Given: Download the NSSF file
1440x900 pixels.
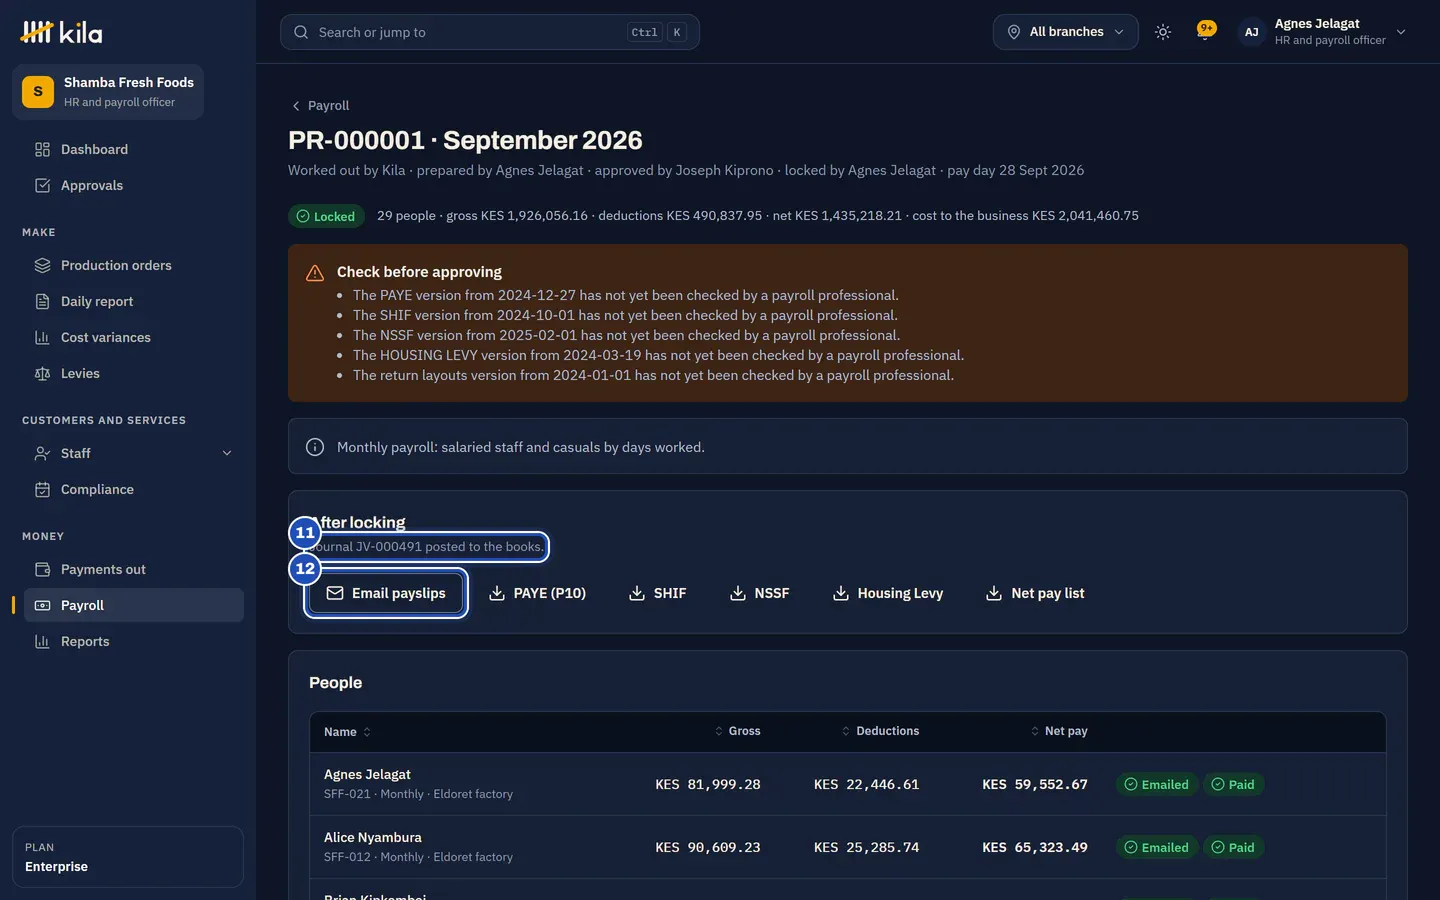Looking at the screenshot, I should [x=759, y=594].
